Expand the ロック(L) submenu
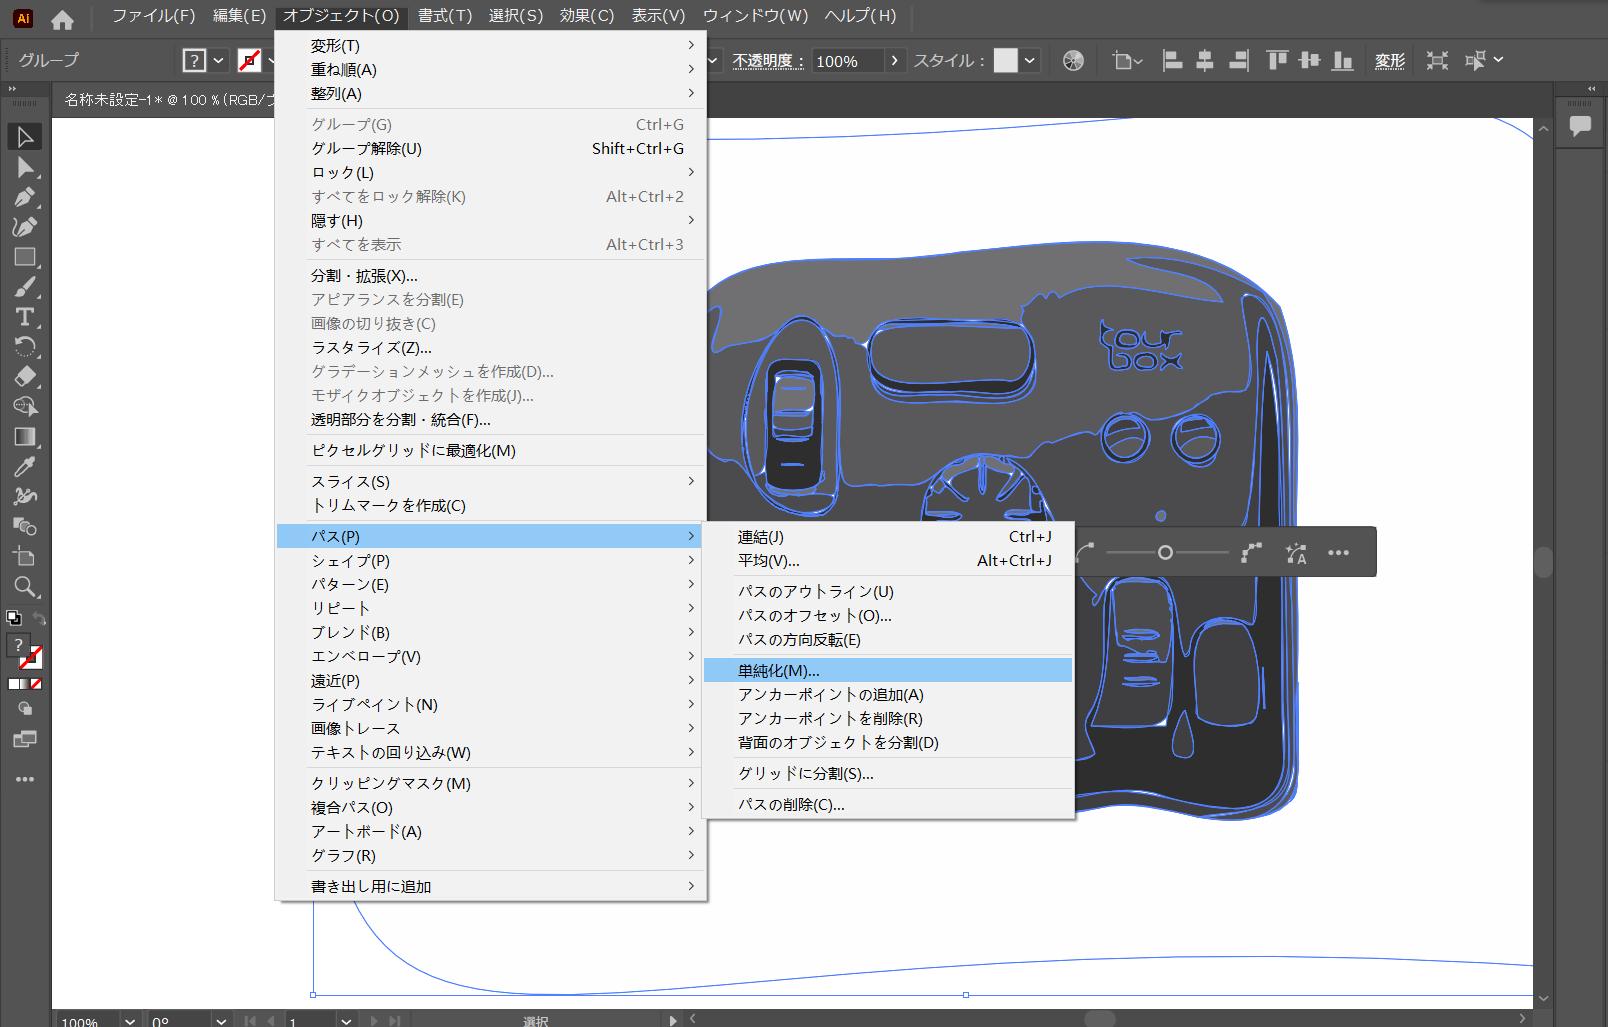 pyautogui.click(x=491, y=172)
